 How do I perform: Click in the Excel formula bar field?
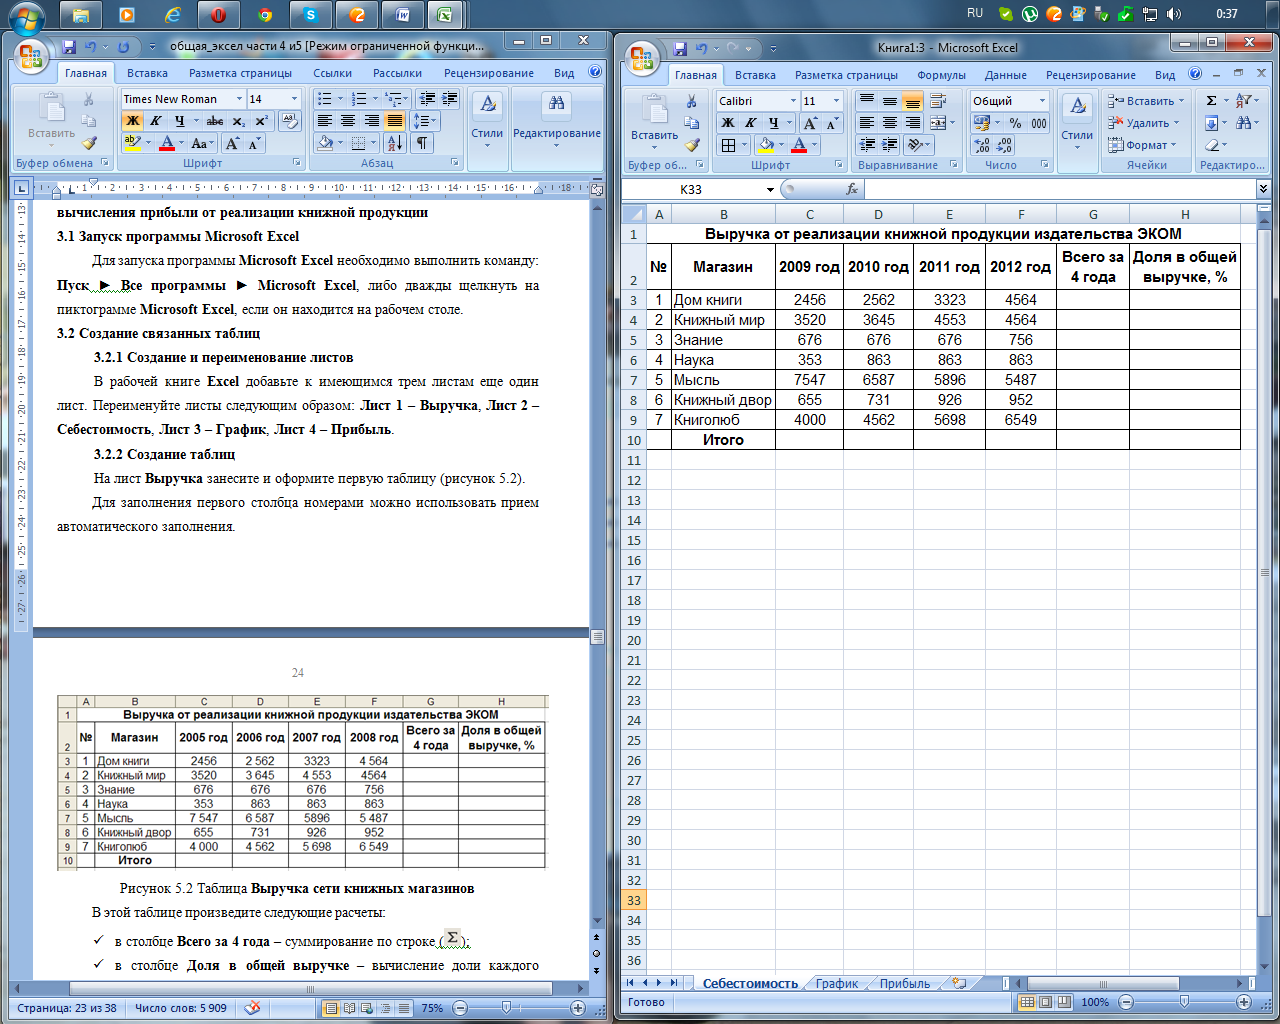click(x=1059, y=189)
